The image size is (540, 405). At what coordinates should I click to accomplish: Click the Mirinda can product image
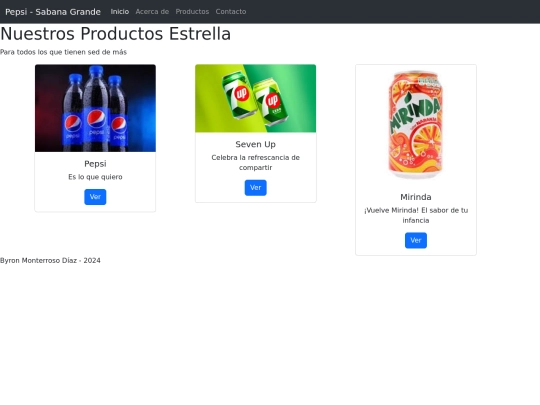tap(416, 125)
